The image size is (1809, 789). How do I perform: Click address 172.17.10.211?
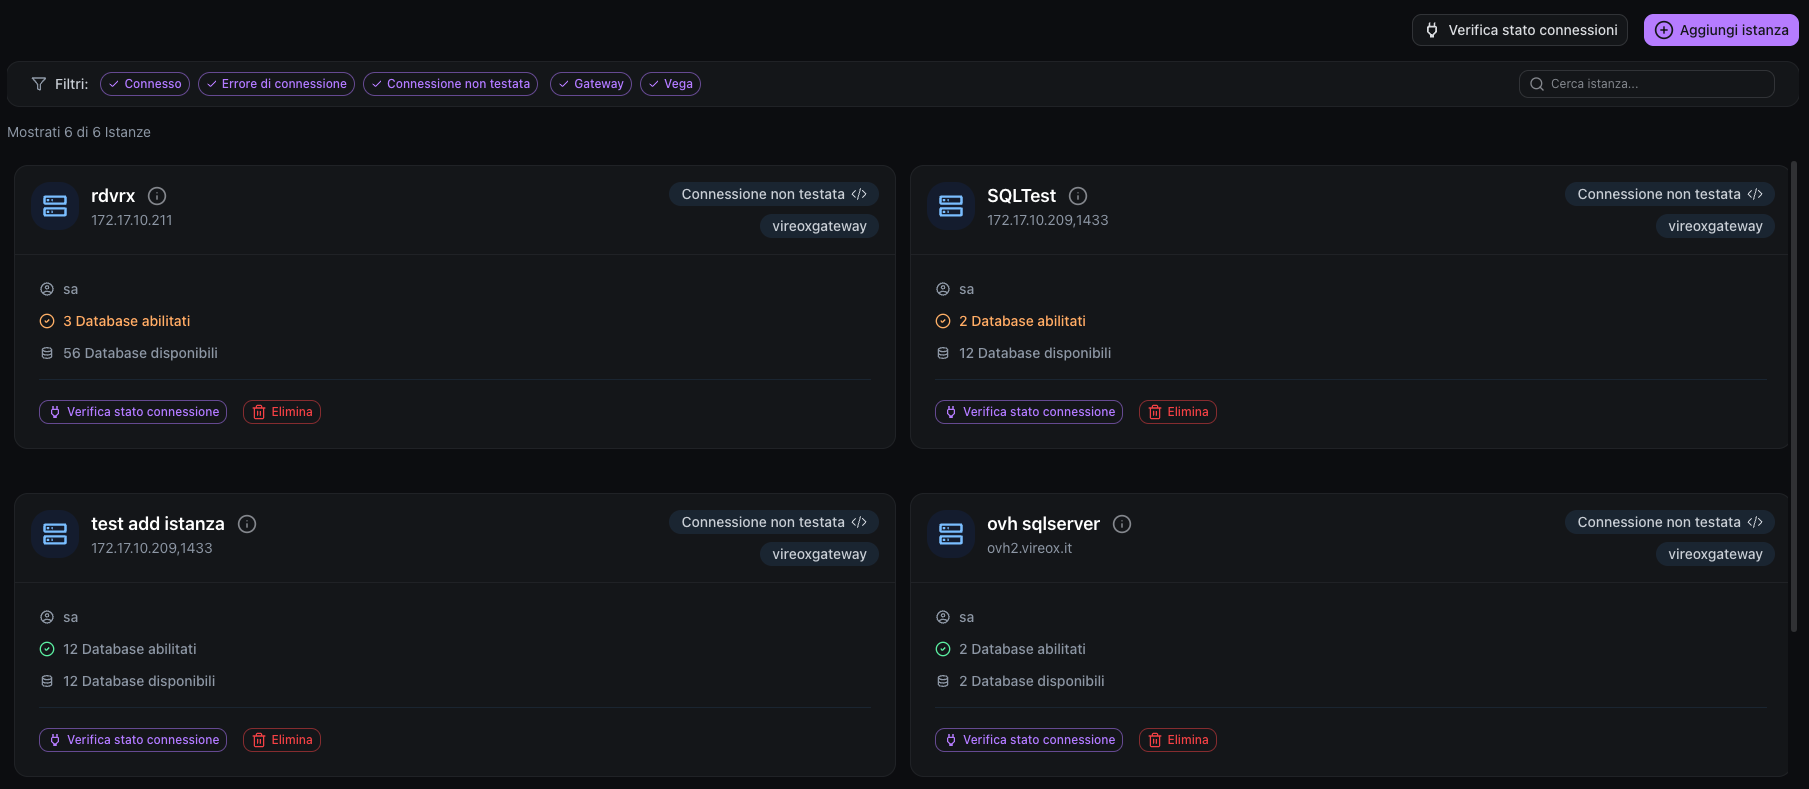coord(132,220)
